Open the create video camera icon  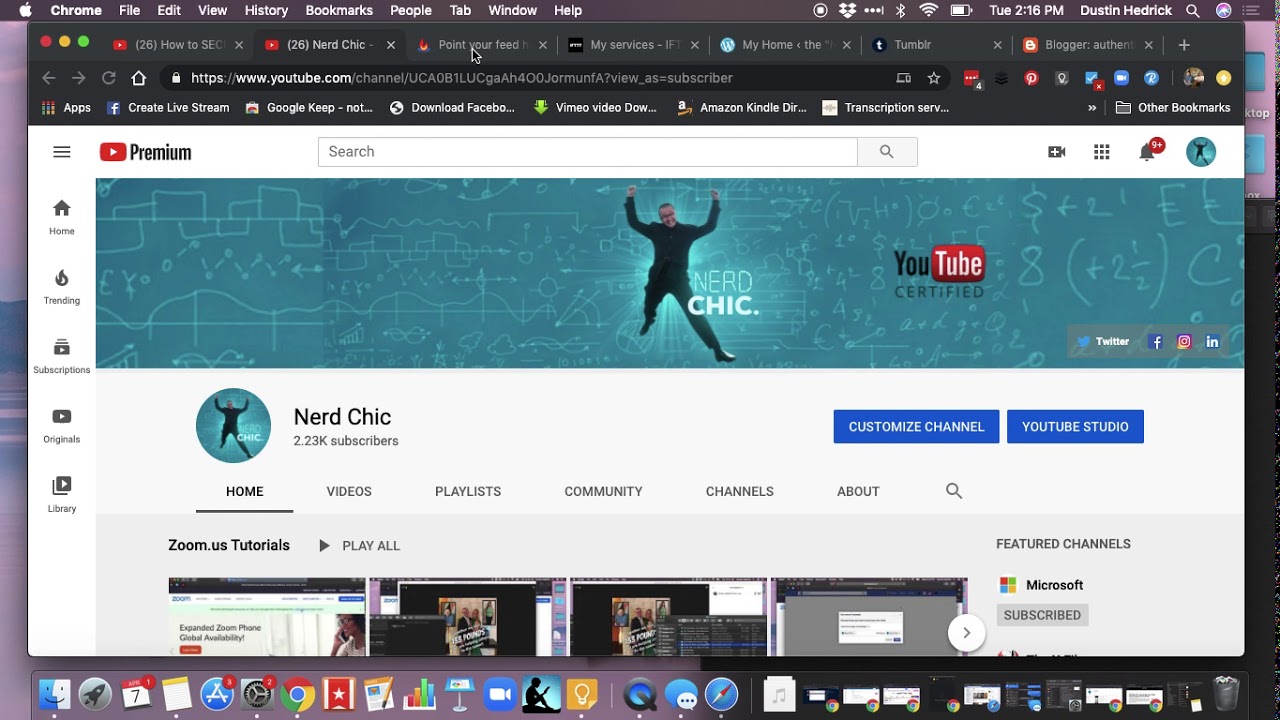1056,152
